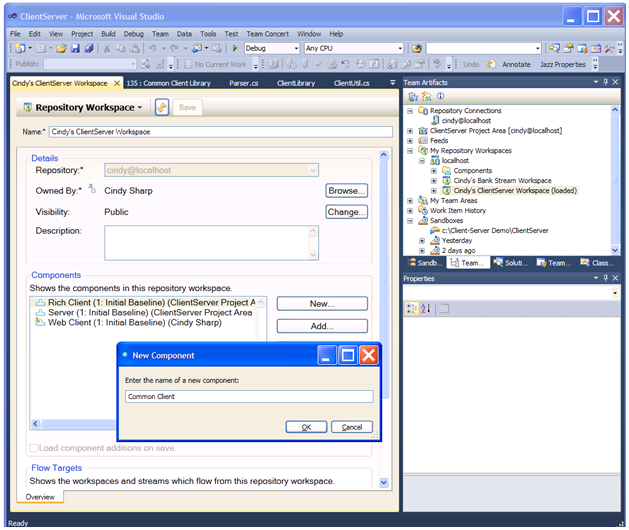629x530 pixels.
Task: Click the Change... visibility button
Action: [347, 212]
